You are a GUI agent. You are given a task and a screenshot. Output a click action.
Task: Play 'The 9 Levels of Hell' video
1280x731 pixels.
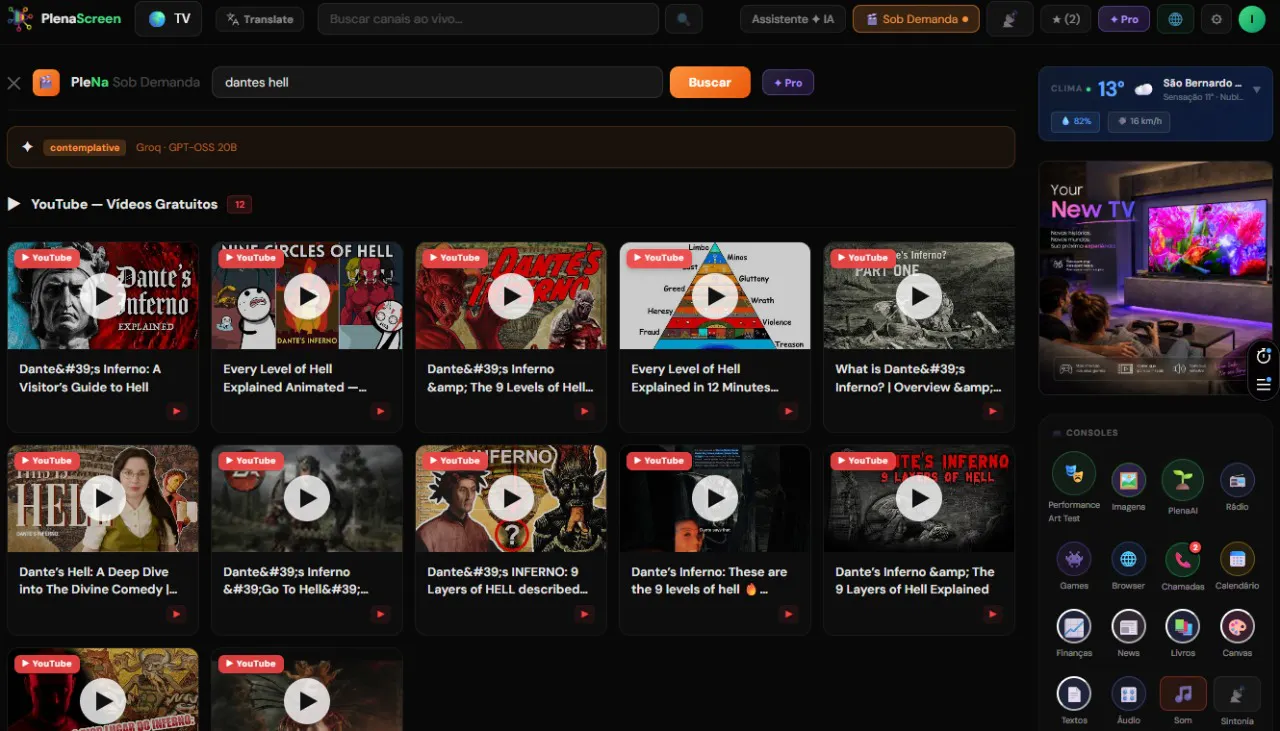pyautogui.click(x=511, y=296)
